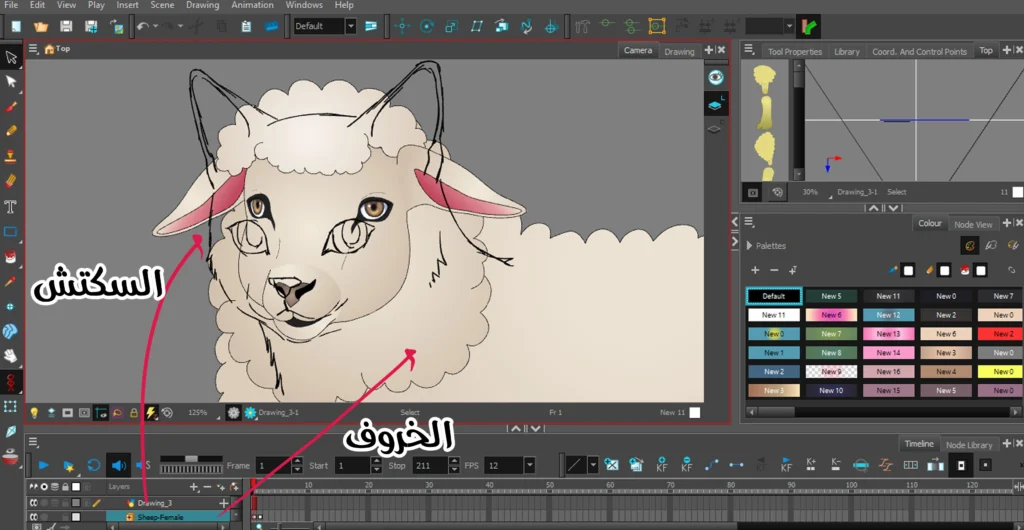1024x530 pixels.
Task: Click the Top breadcrumb home button
Action: click(49, 48)
